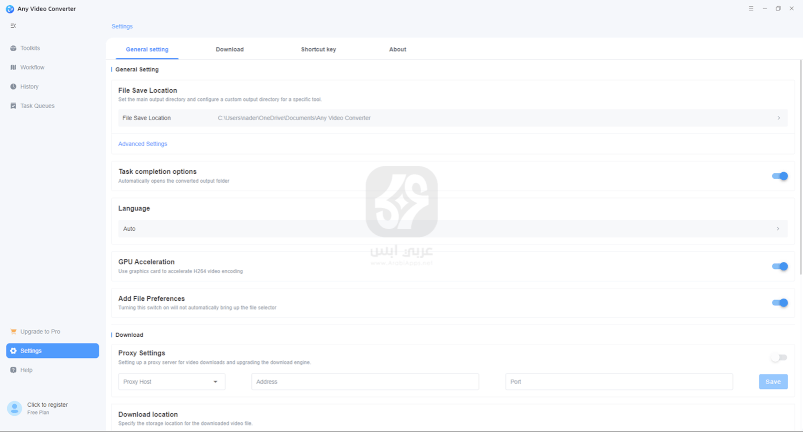
Task: Click the Click to register text
Action: 48,405
